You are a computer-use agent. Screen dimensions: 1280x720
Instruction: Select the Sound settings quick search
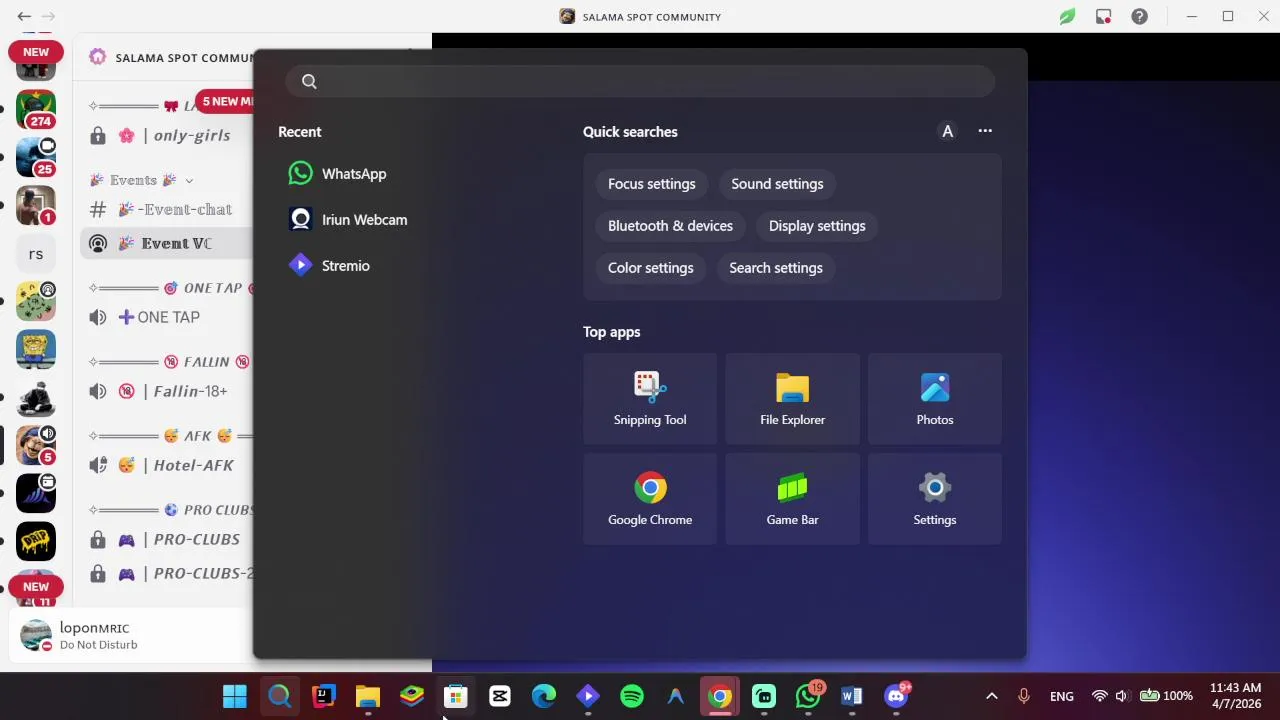click(777, 184)
